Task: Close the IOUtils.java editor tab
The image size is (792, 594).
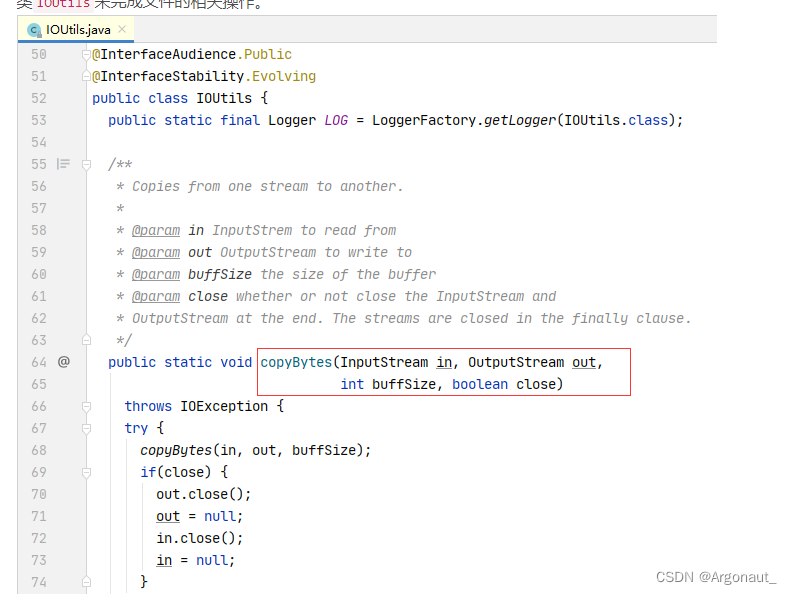Action: click(123, 30)
